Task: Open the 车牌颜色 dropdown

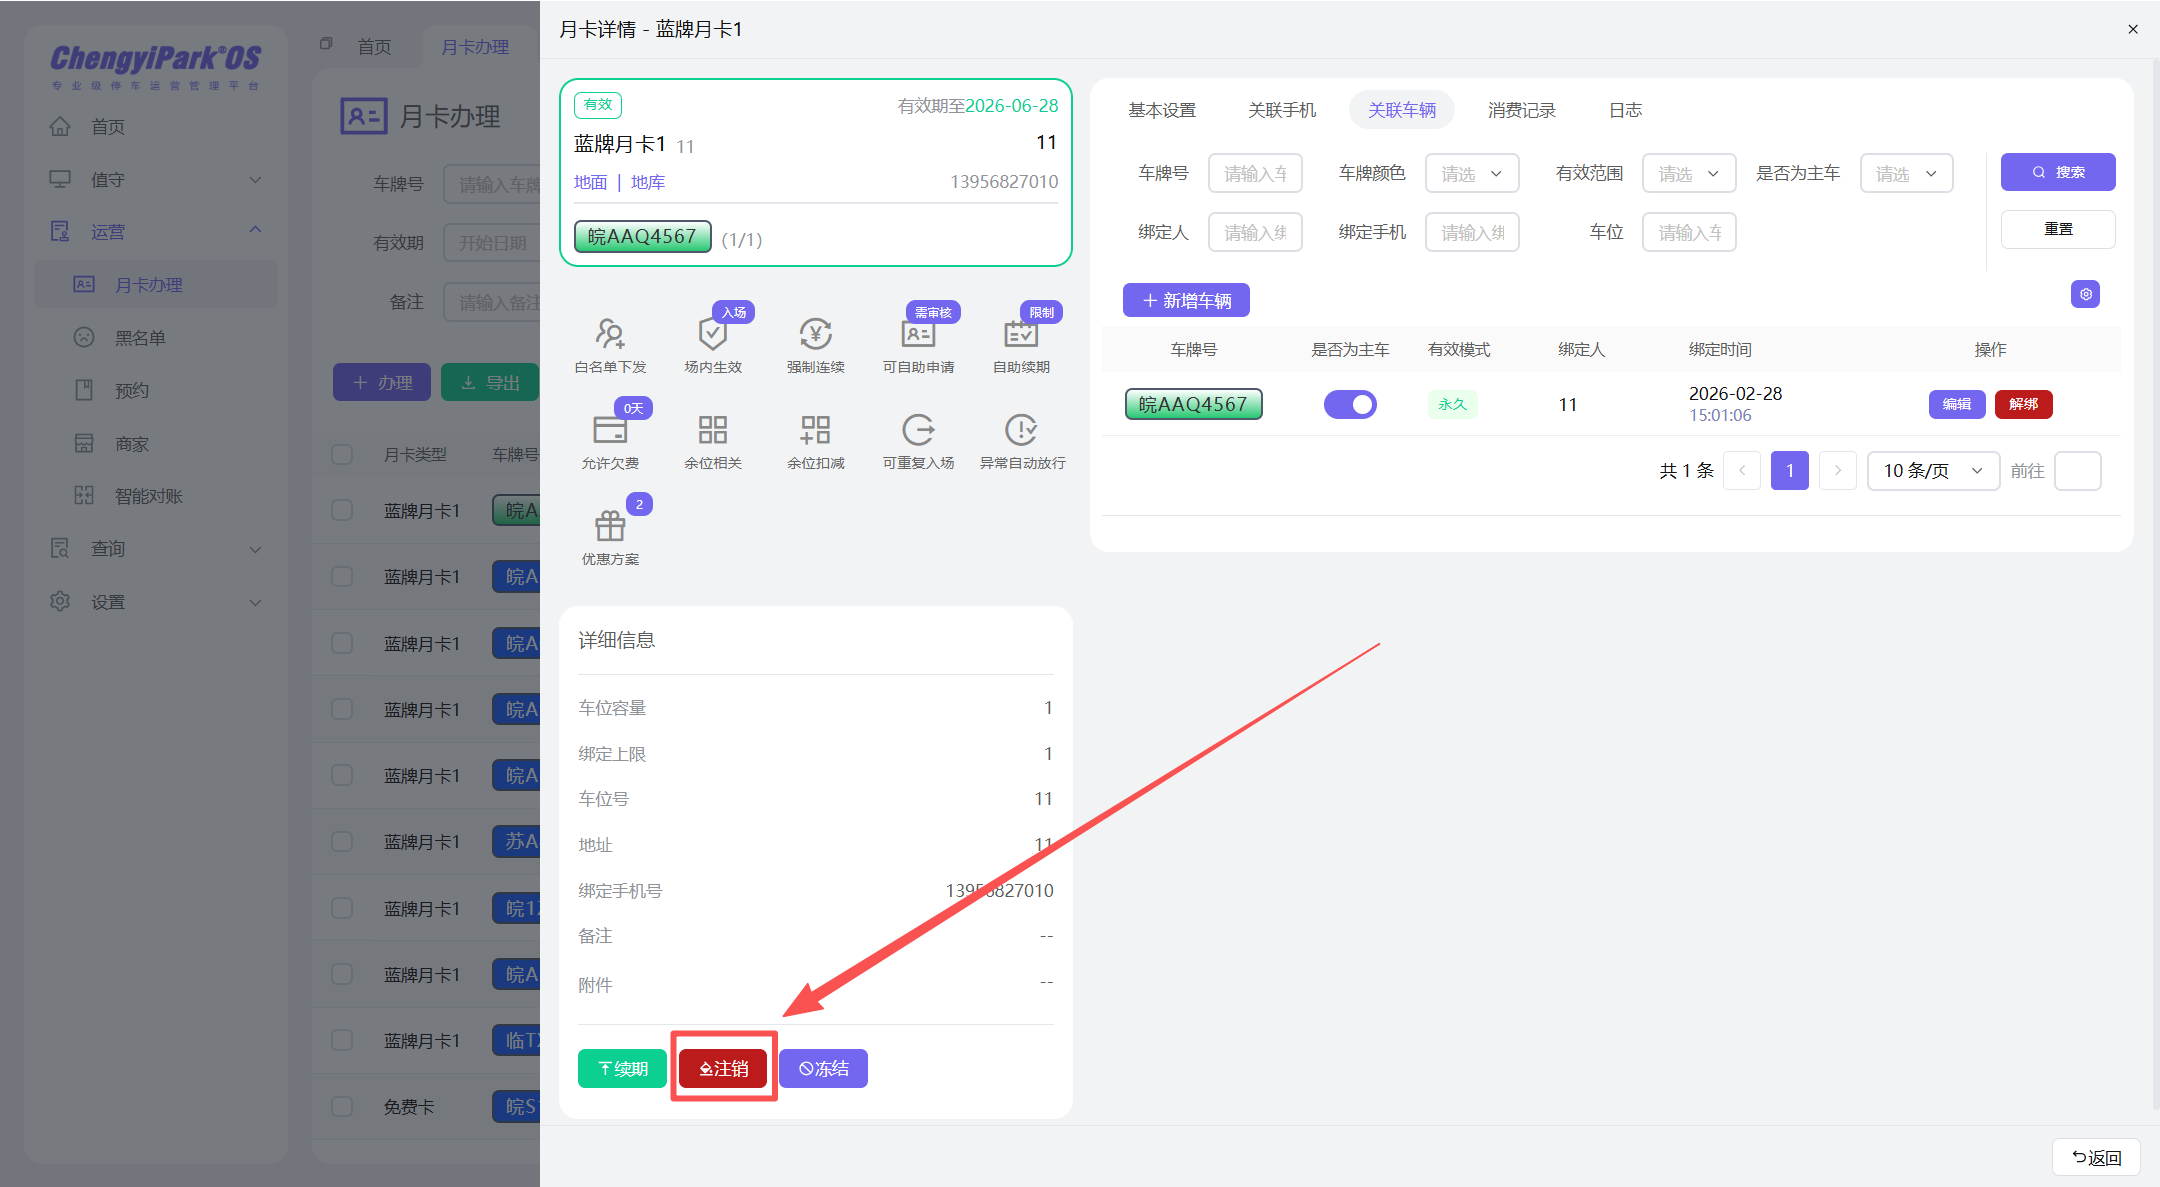Action: coord(1471,173)
